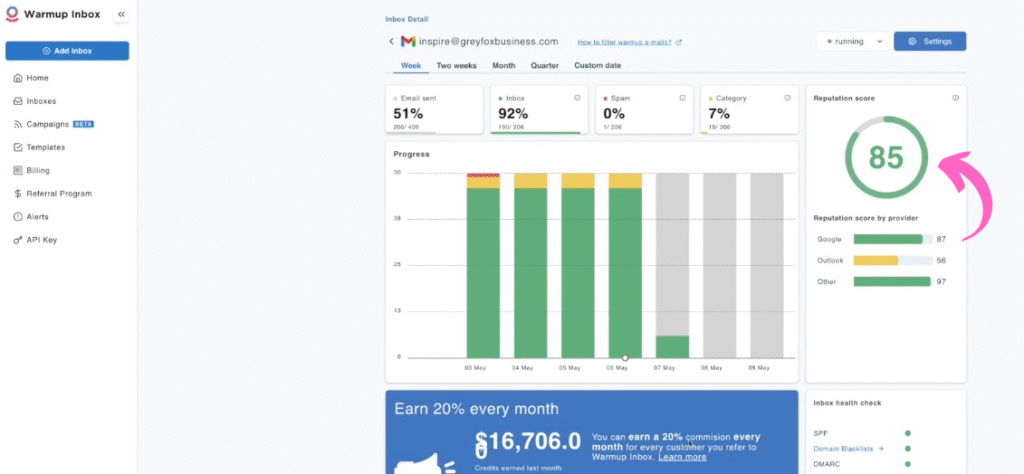Select the Custom date tab
The width and height of the screenshot is (1024, 474).
(x=597, y=66)
